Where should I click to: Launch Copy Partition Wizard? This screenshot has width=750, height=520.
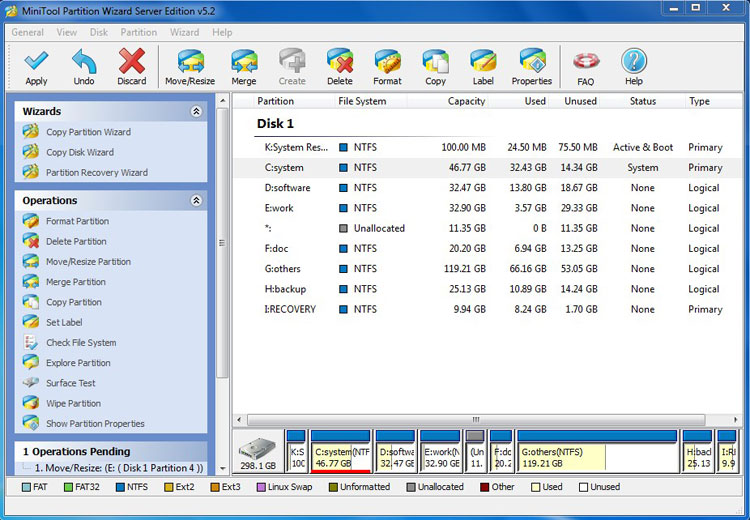(x=88, y=132)
